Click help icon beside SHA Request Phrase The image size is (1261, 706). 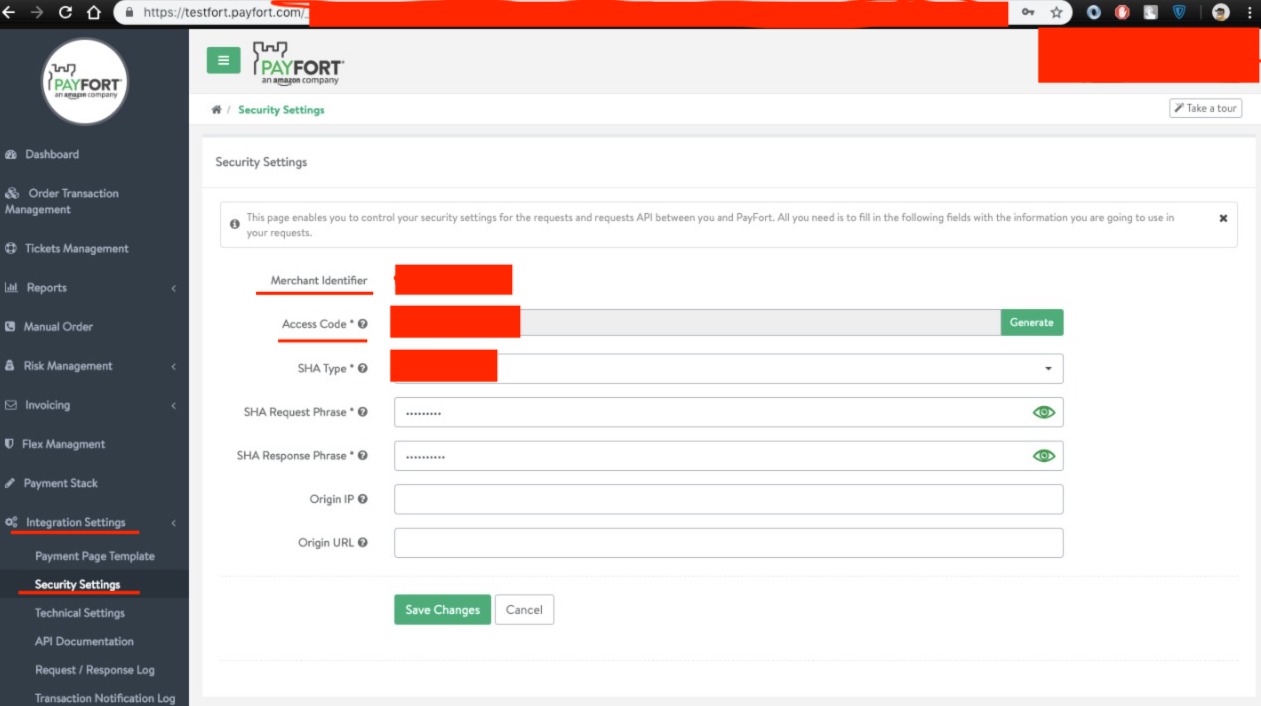point(363,412)
